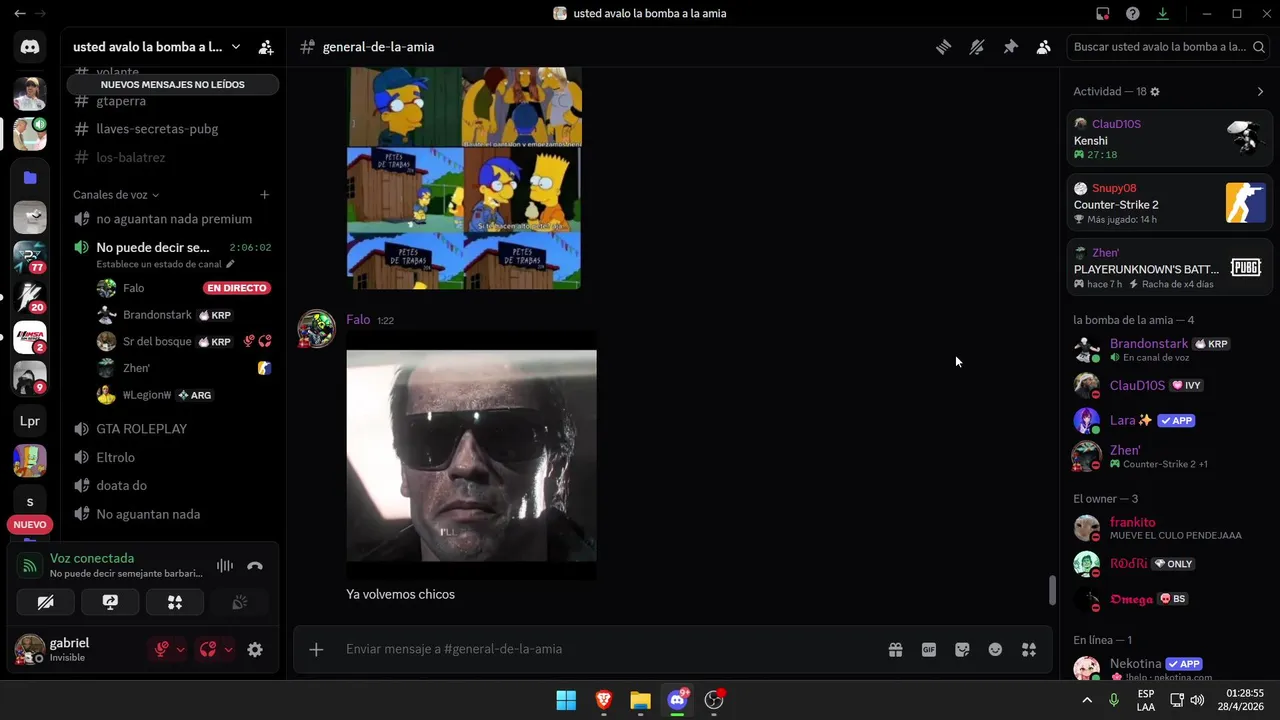
Task: Click the search field 'Buscar usted avalo'
Action: click(1168, 47)
